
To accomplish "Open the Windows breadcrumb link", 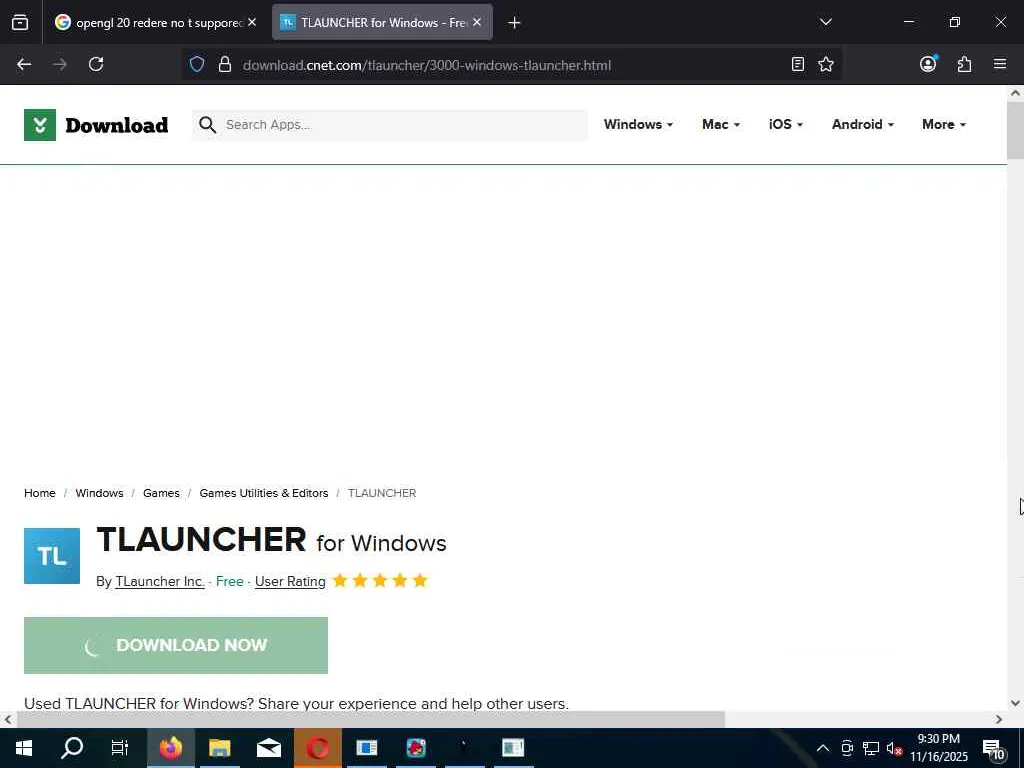I will [x=99, y=493].
